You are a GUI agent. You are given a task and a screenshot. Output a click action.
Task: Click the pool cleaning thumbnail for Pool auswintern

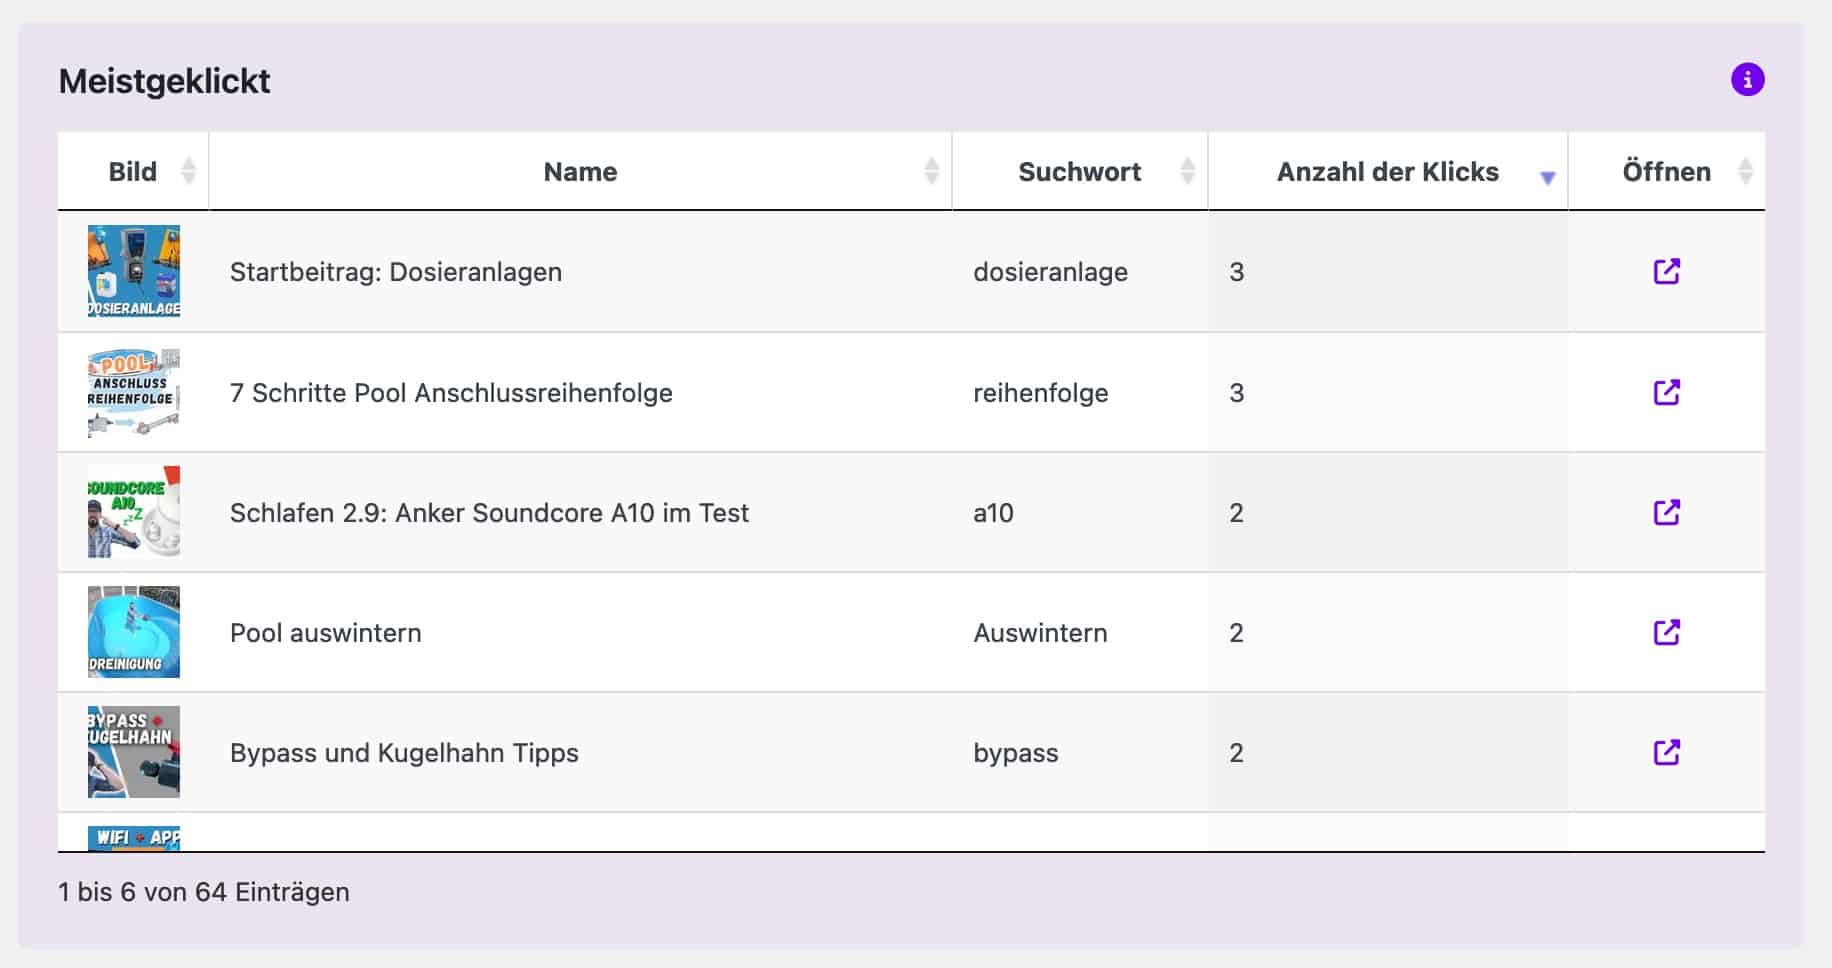(x=134, y=632)
